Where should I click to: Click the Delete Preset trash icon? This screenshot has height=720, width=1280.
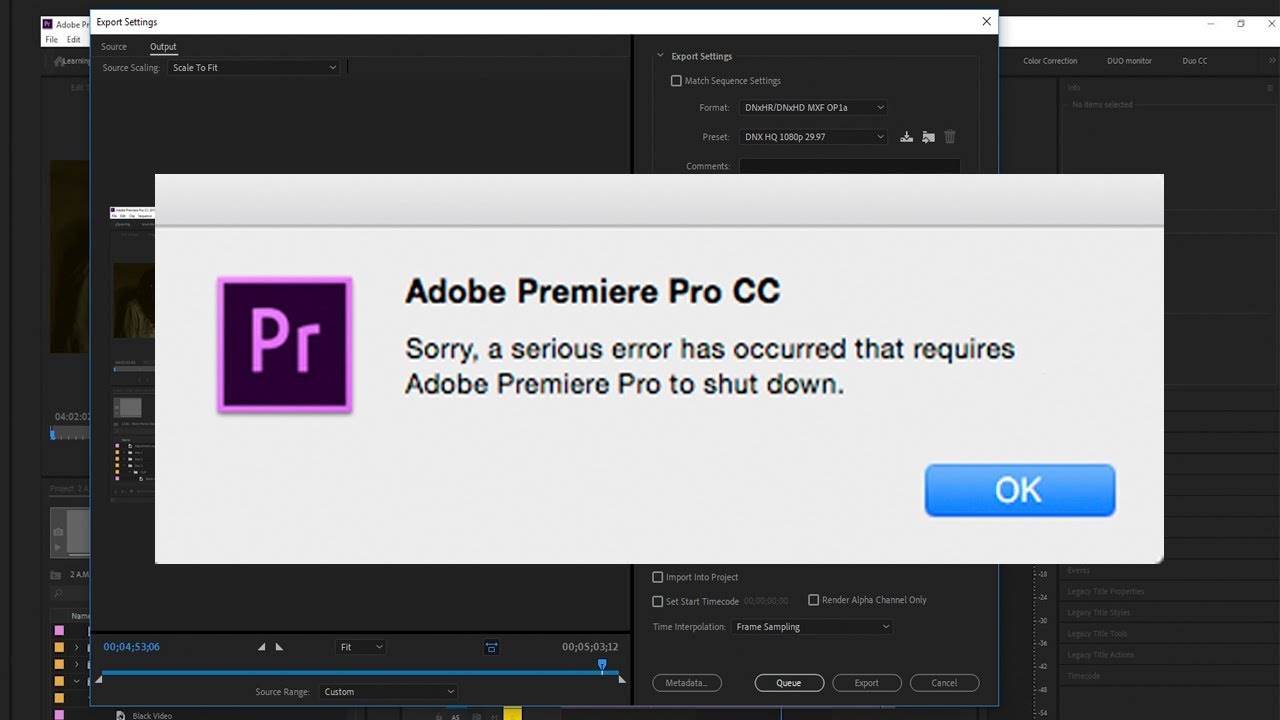pyautogui.click(x=950, y=137)
